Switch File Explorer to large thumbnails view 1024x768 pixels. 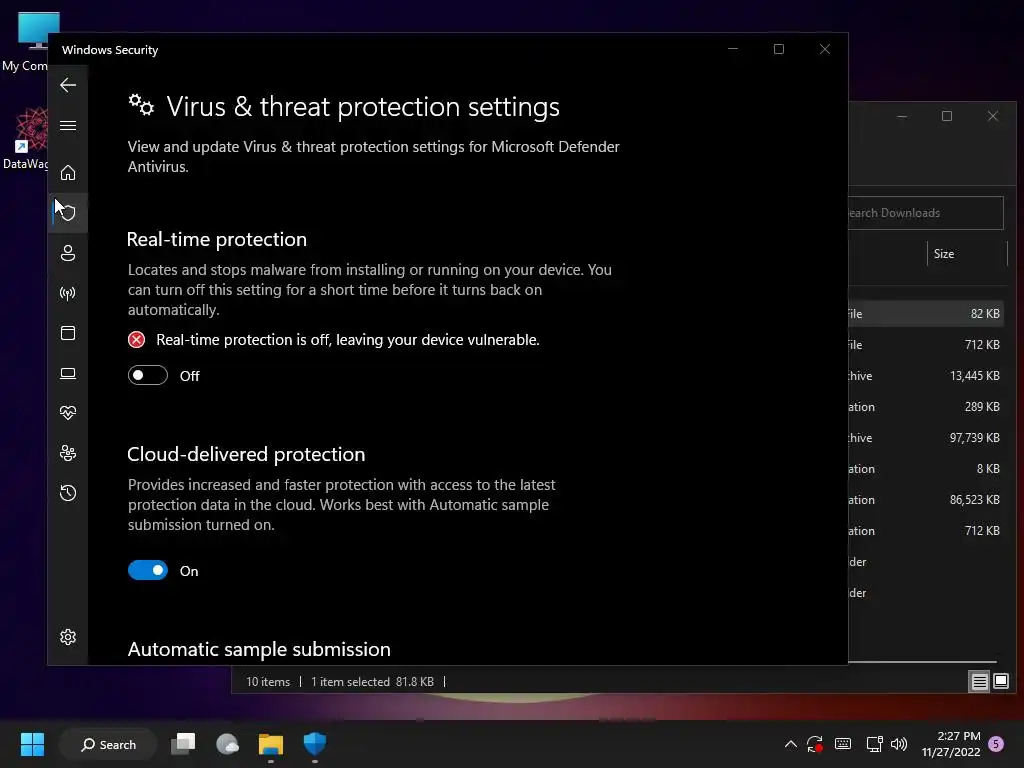(x=1000, y=682)
